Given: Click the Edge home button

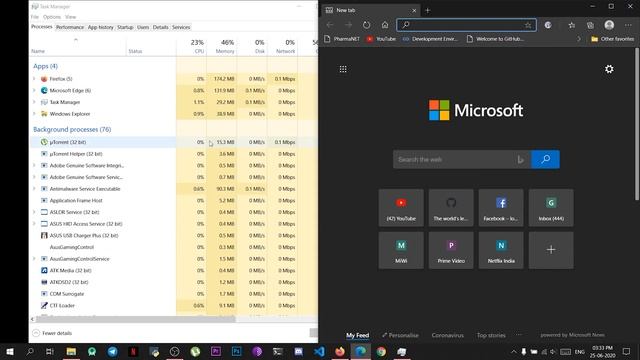Looking at the screenshot, I should (385, 25).
